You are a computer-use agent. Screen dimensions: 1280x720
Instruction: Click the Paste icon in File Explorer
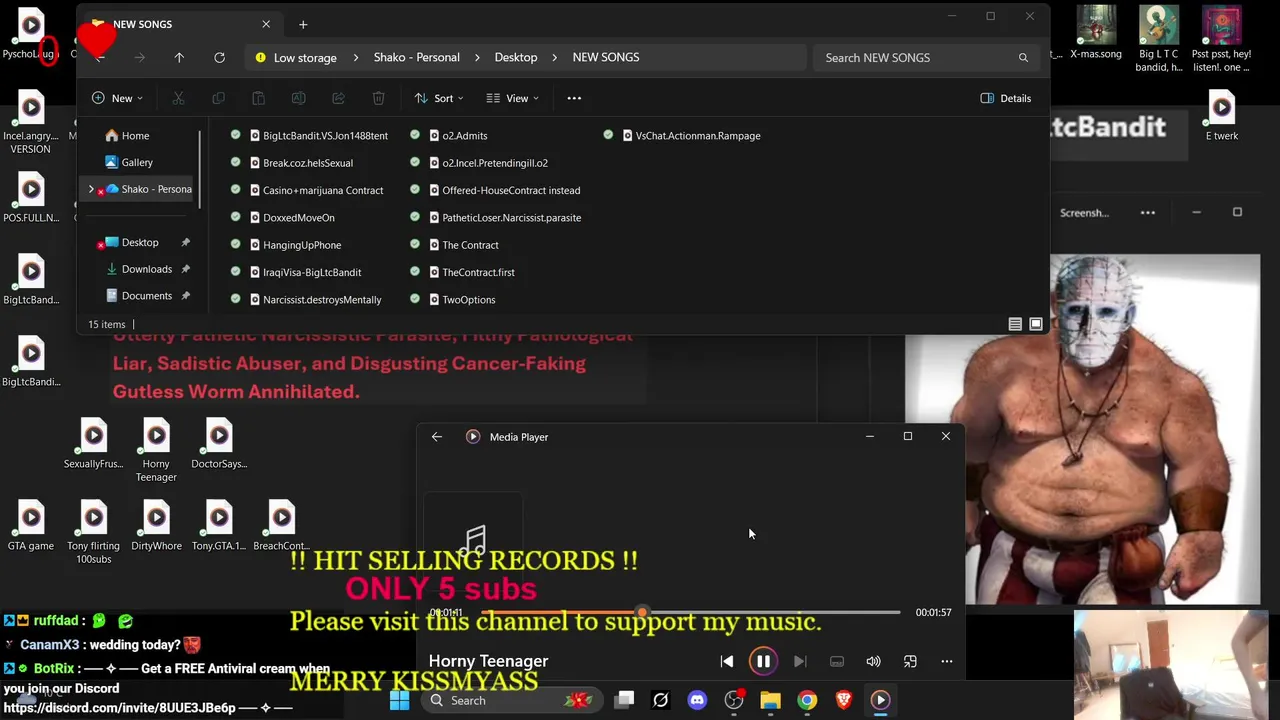[258, 98]
